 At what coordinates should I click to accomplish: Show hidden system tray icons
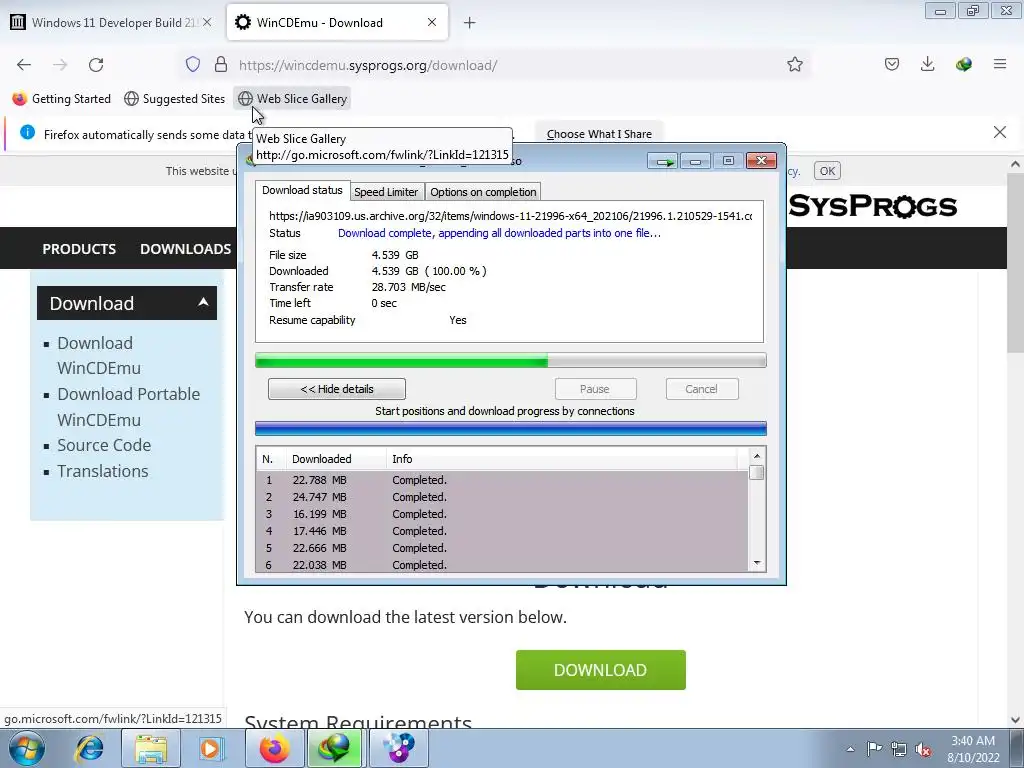coord(850,749)
